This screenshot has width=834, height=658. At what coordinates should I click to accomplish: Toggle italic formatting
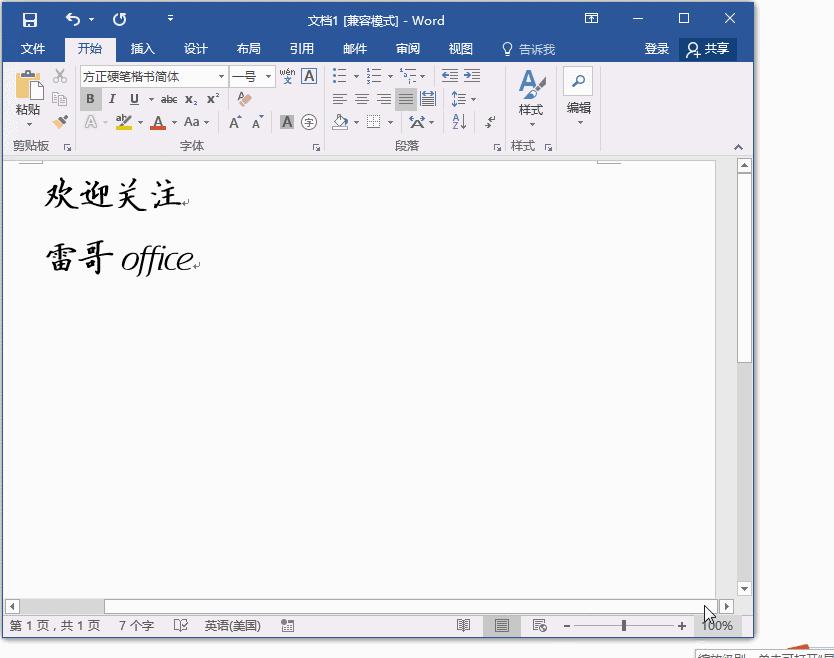112,99
